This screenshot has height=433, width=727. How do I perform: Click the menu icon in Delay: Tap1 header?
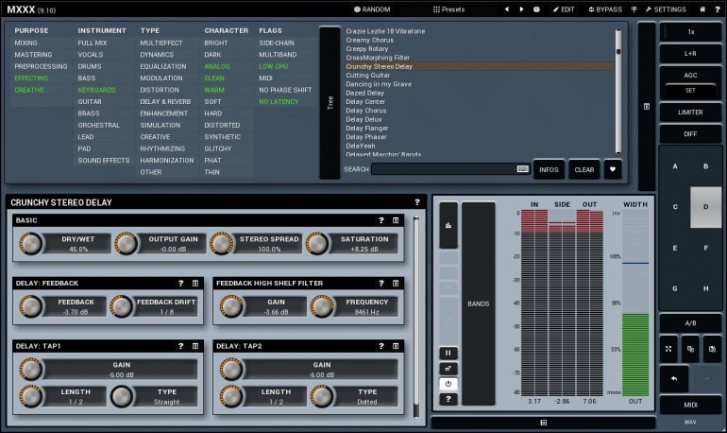(195, 346)
